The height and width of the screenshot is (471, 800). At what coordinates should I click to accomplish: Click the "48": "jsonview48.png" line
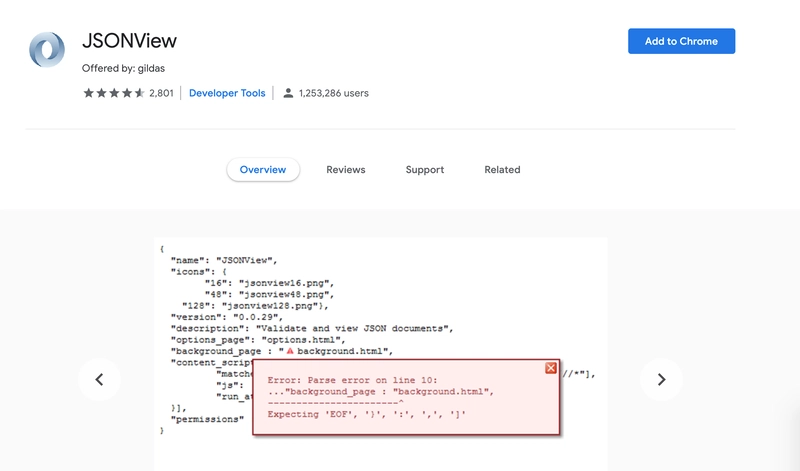pos(269,294)
